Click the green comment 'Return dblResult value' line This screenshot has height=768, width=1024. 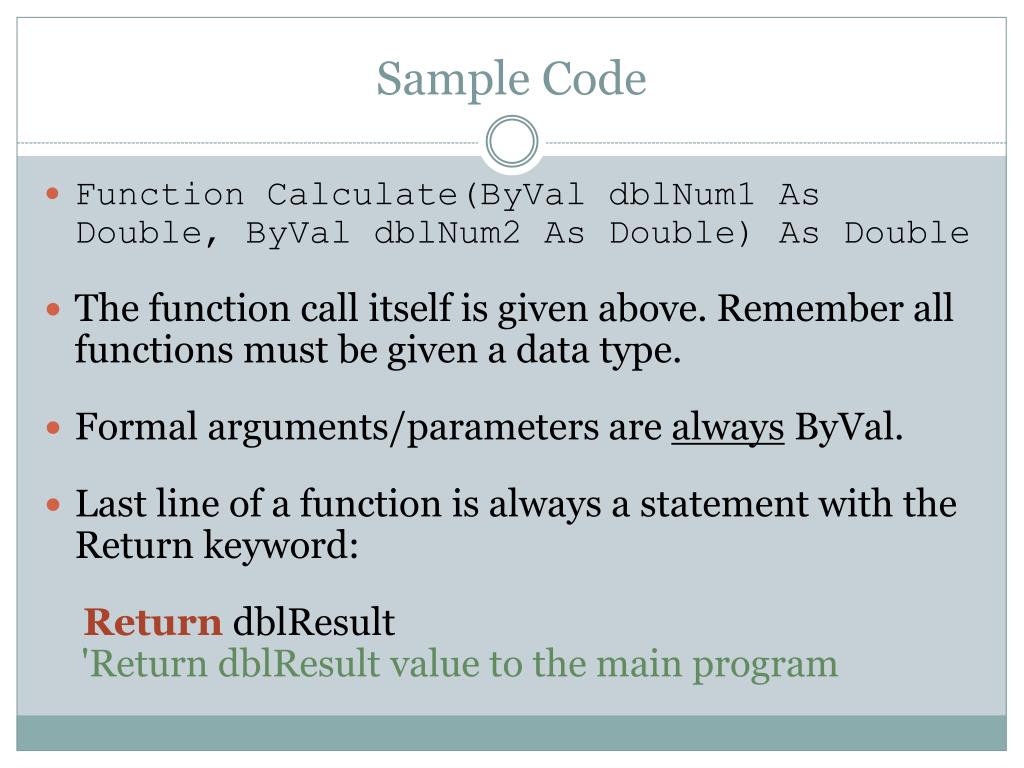(459, 665)
